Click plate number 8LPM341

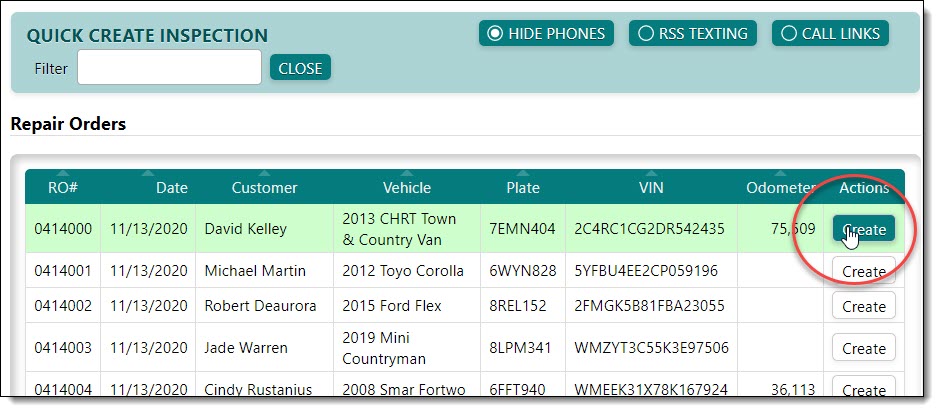click(x=520, y=348)
